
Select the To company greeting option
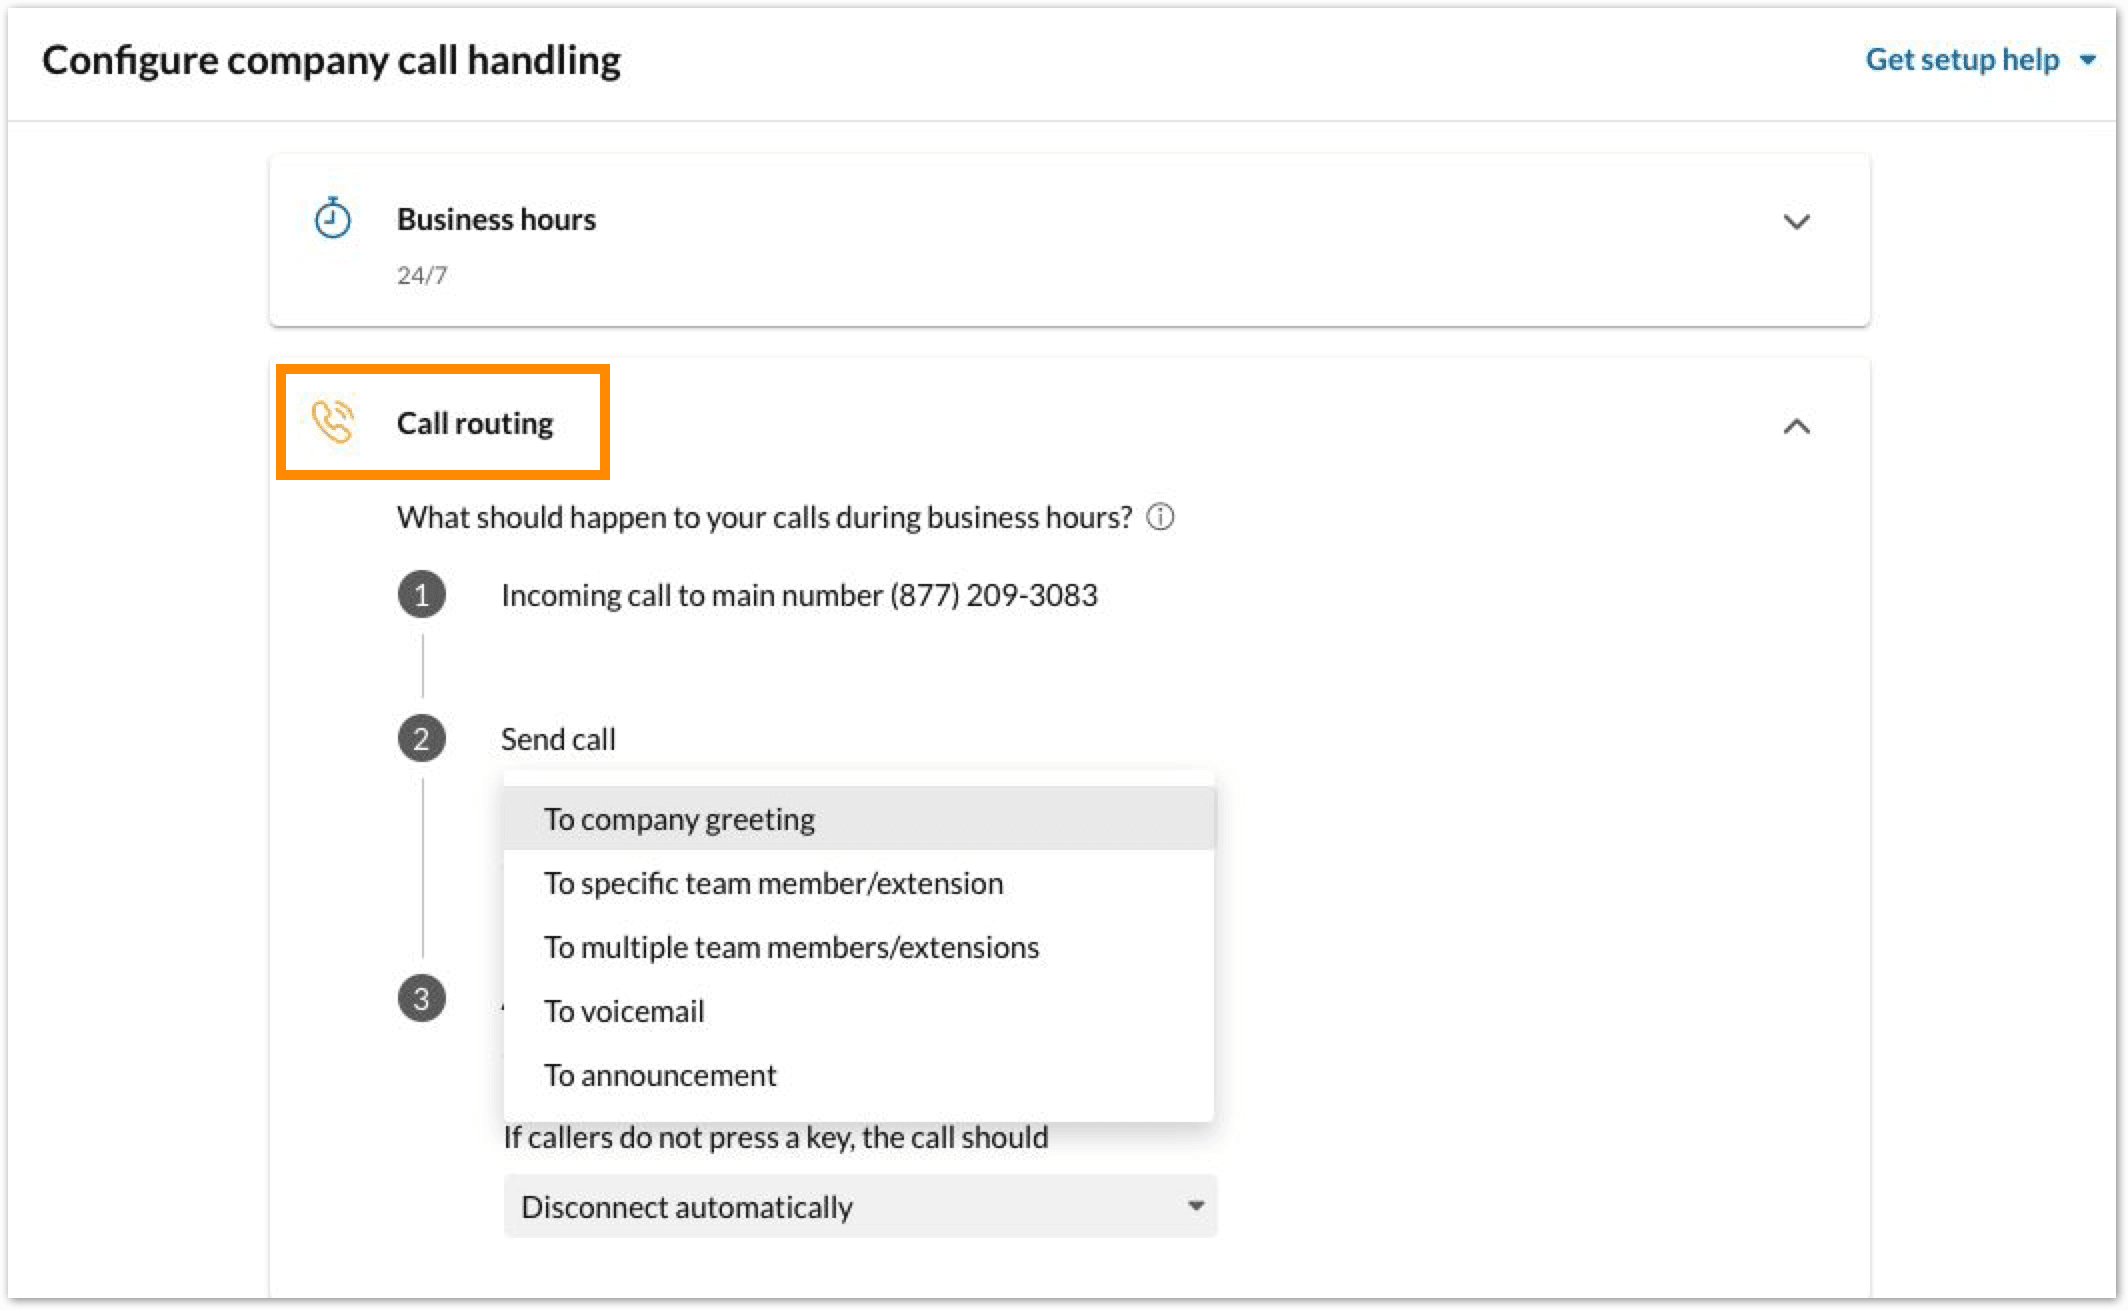pos(678,818)
